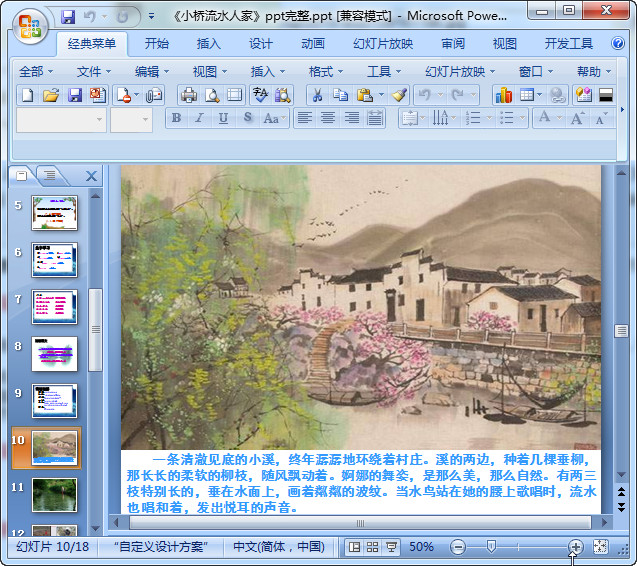This screenshot has width=637, height=566.
Task: Click the New blank presentation icon
Action: click(x=28, y=95)
